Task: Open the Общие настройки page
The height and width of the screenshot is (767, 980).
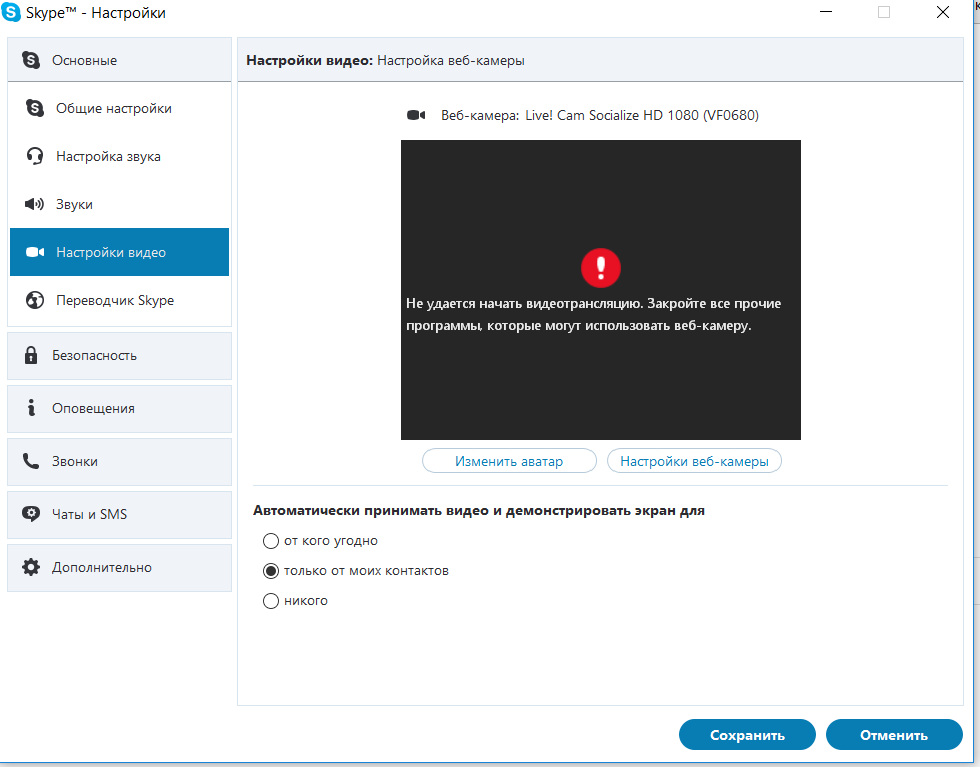Action: pos(114,108)
